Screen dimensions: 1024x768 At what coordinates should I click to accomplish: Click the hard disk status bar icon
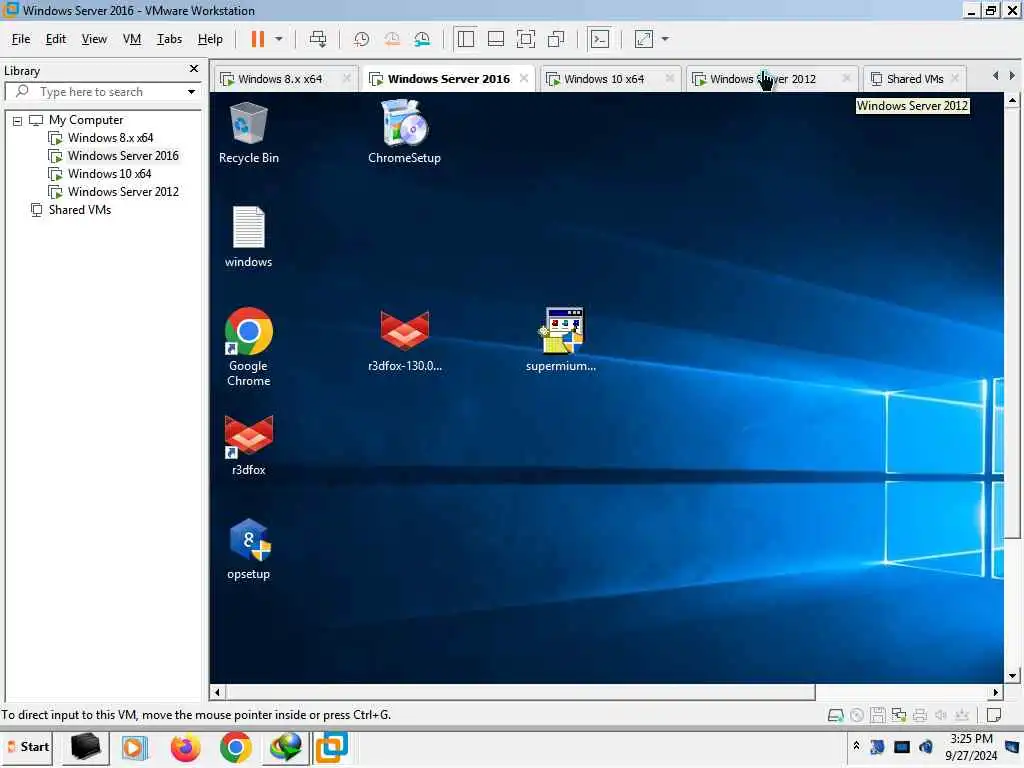[835, 715]
